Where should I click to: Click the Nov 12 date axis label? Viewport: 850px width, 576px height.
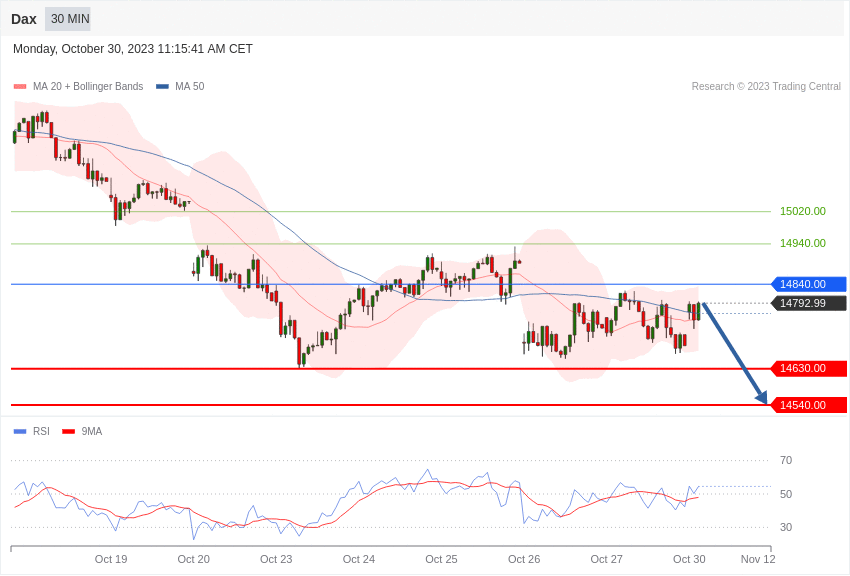(757, 559)
